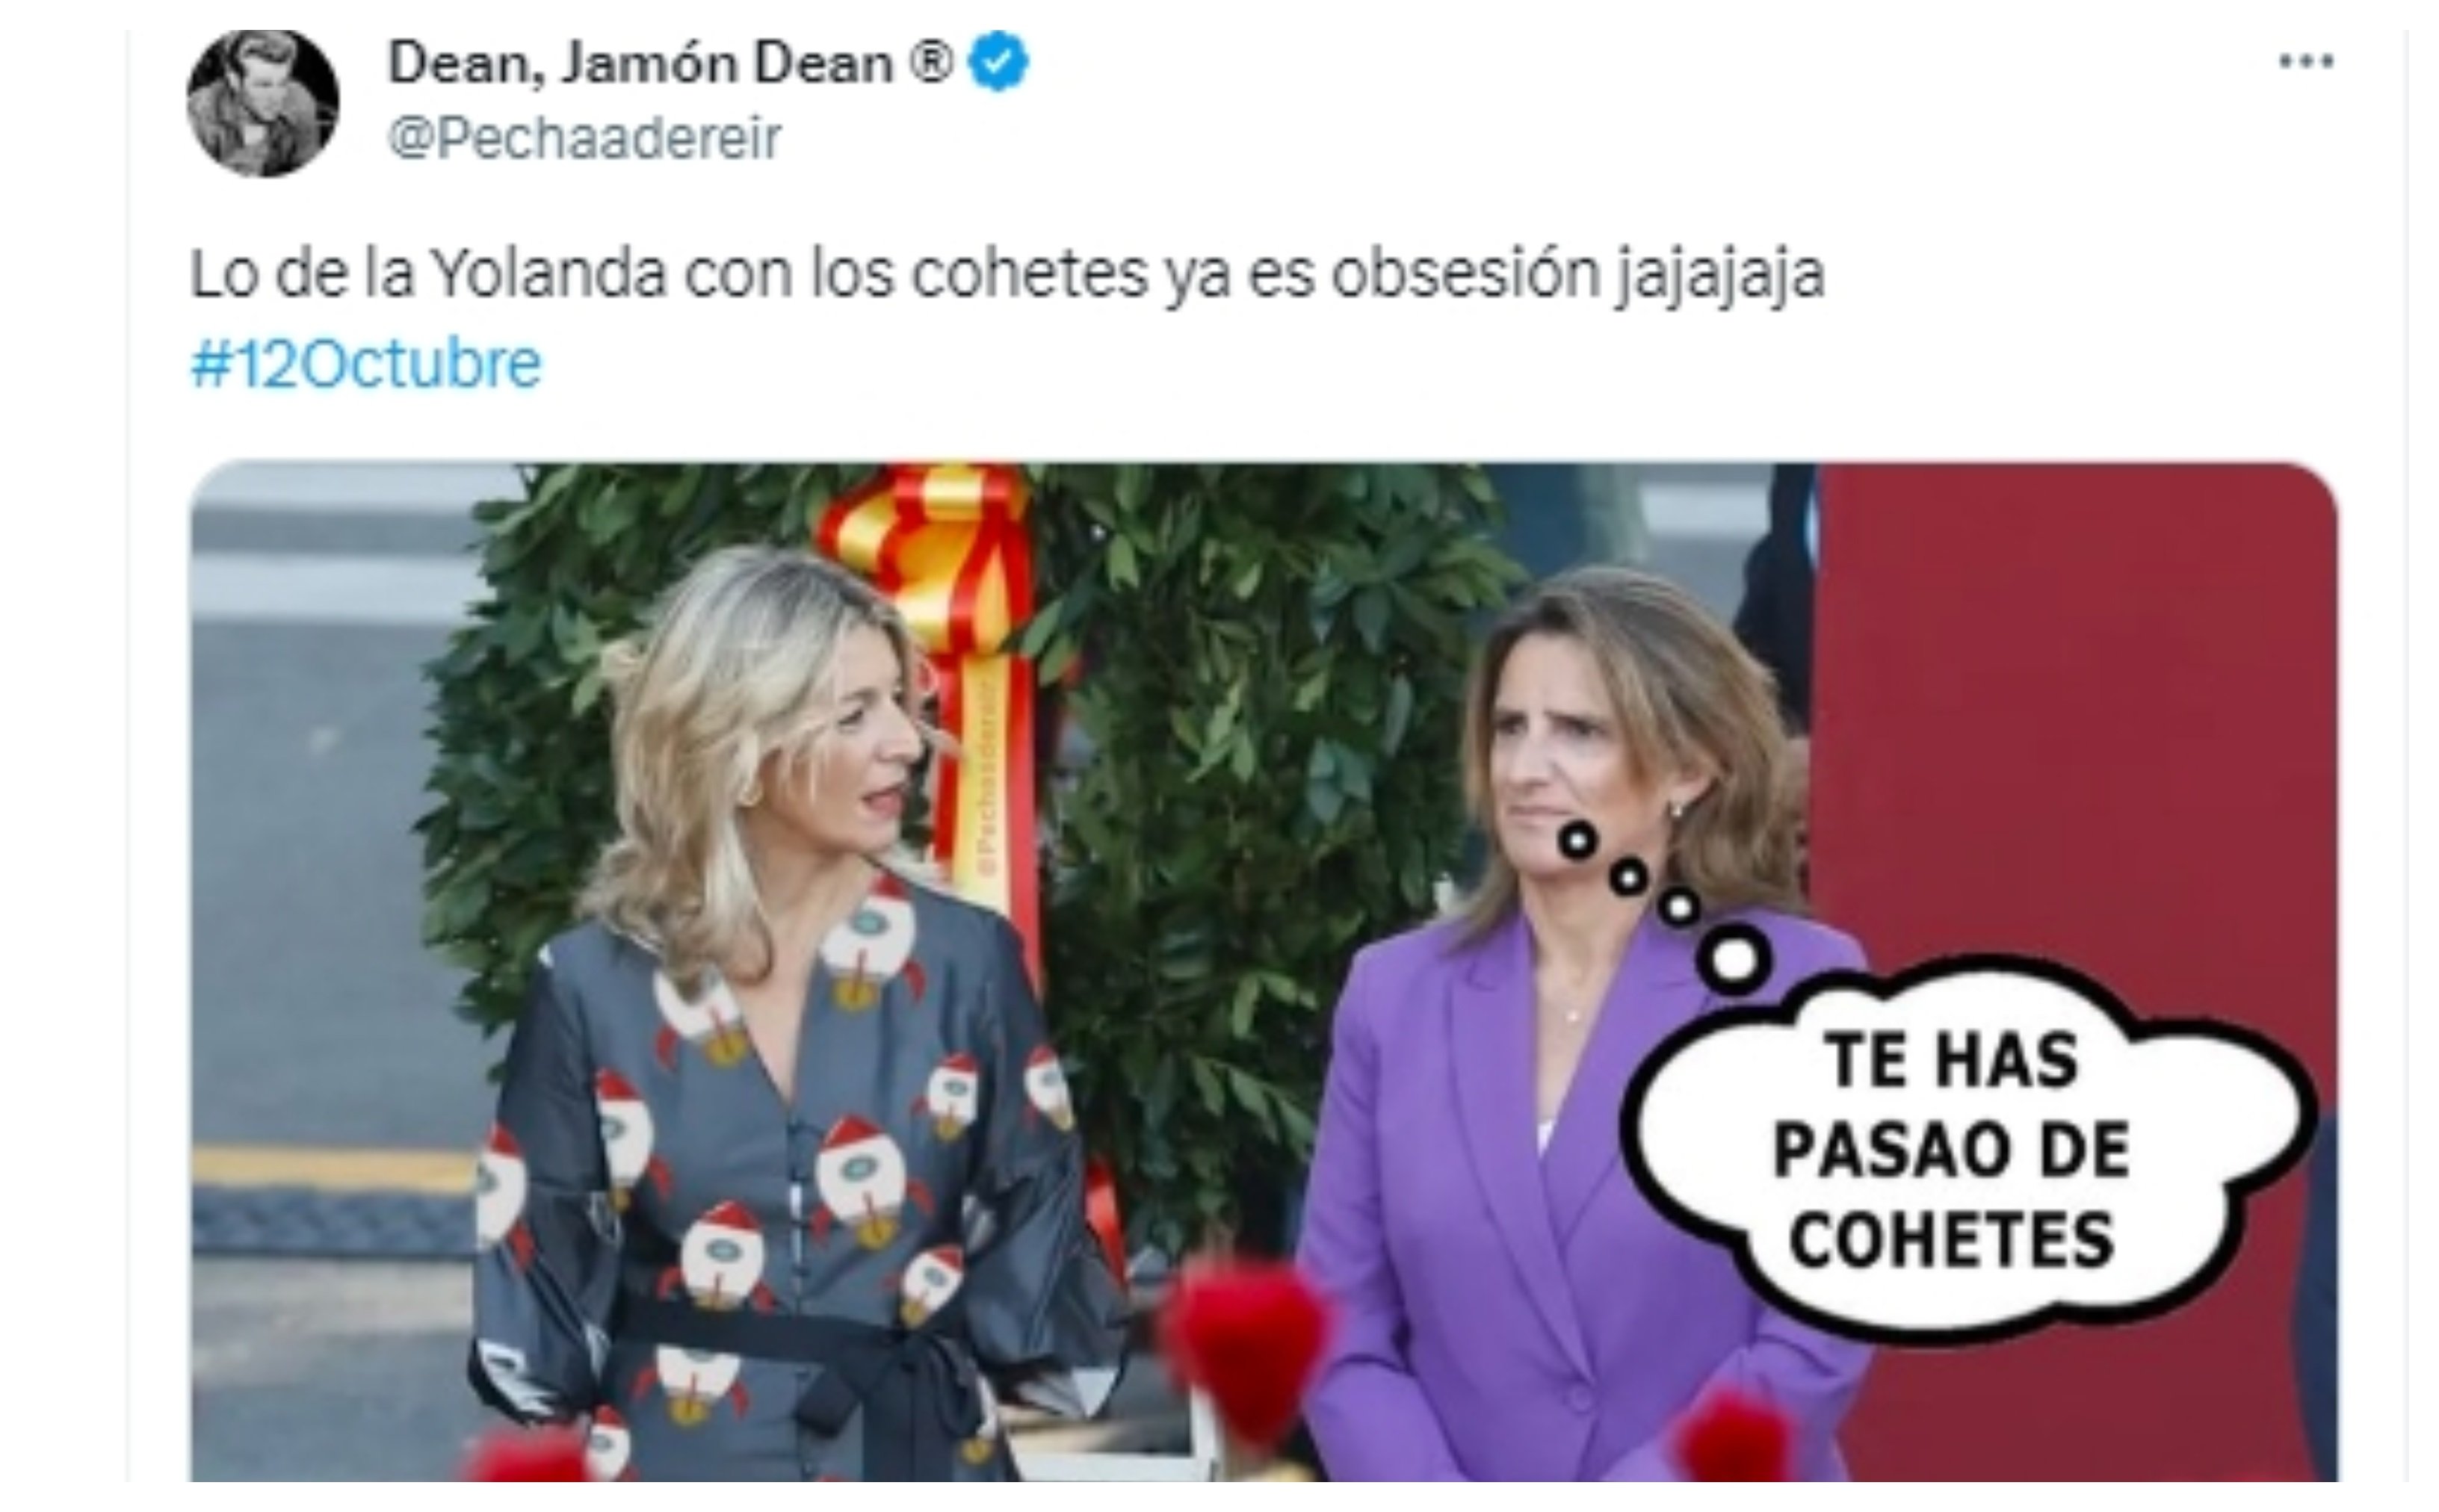The width and height of the screenshot is (2439, 1512).
Task: Click the tweet text about Yolanda
Action: [x=1007, y=274]
